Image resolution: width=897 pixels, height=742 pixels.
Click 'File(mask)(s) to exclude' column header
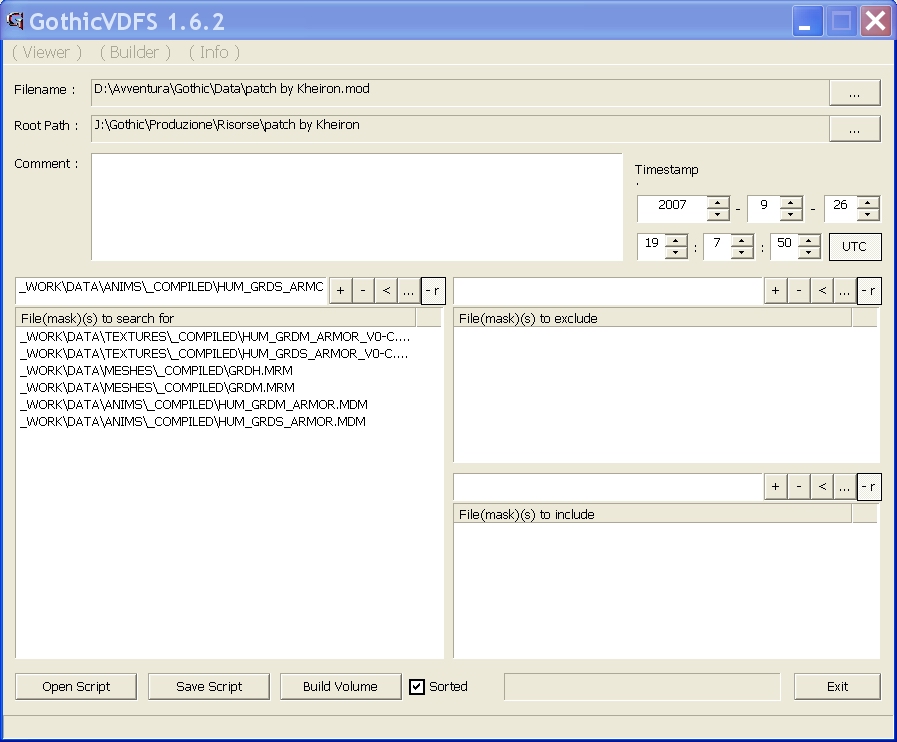pyautogui.click(x=653, y=318)
